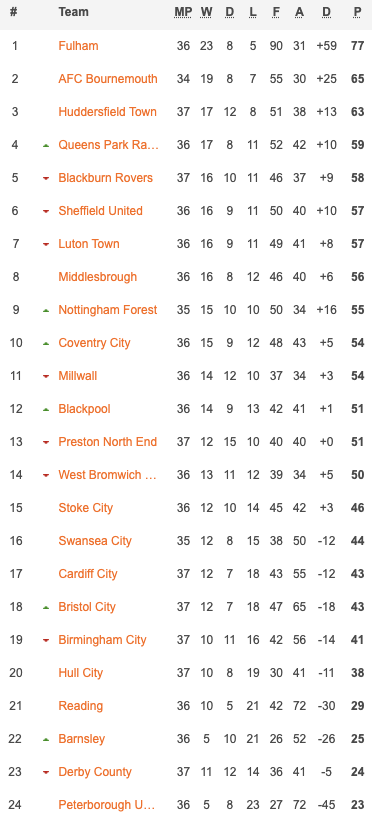Click the W wins column header
Image resolution: width=372 pixels, height=820 pixels.
pyautogui.click(x=206, y=12)
